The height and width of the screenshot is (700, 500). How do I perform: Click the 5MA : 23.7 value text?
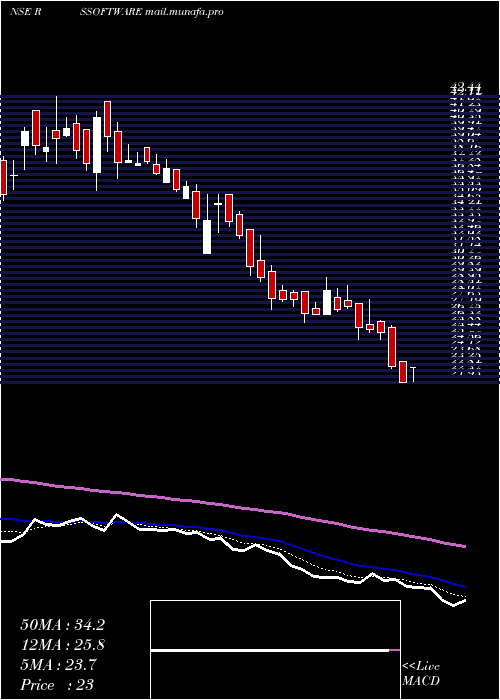pos(58,665)
